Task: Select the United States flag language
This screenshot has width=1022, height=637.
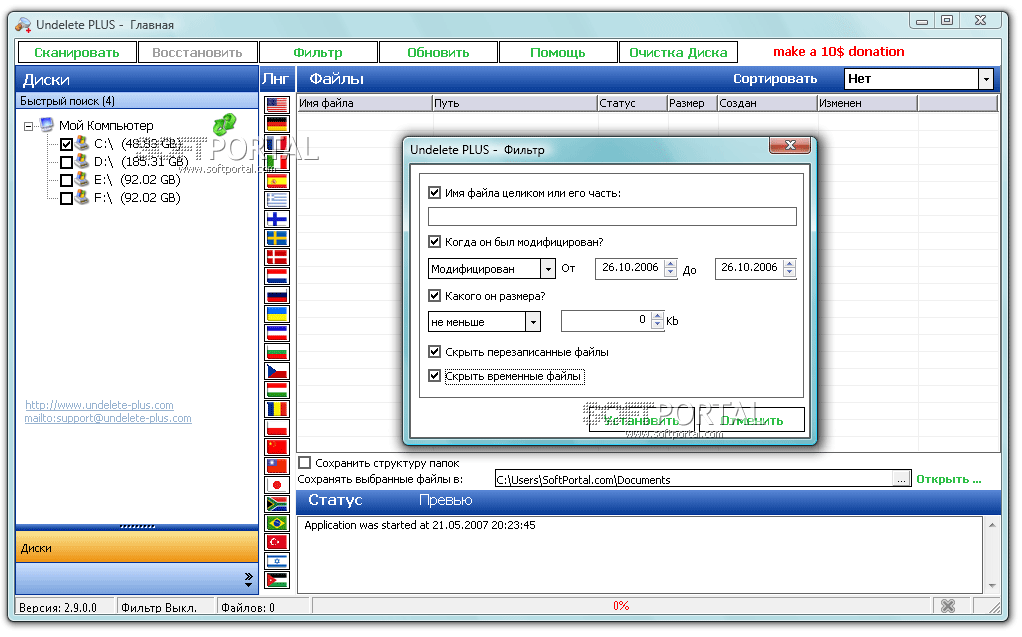Action: point(277,105)
